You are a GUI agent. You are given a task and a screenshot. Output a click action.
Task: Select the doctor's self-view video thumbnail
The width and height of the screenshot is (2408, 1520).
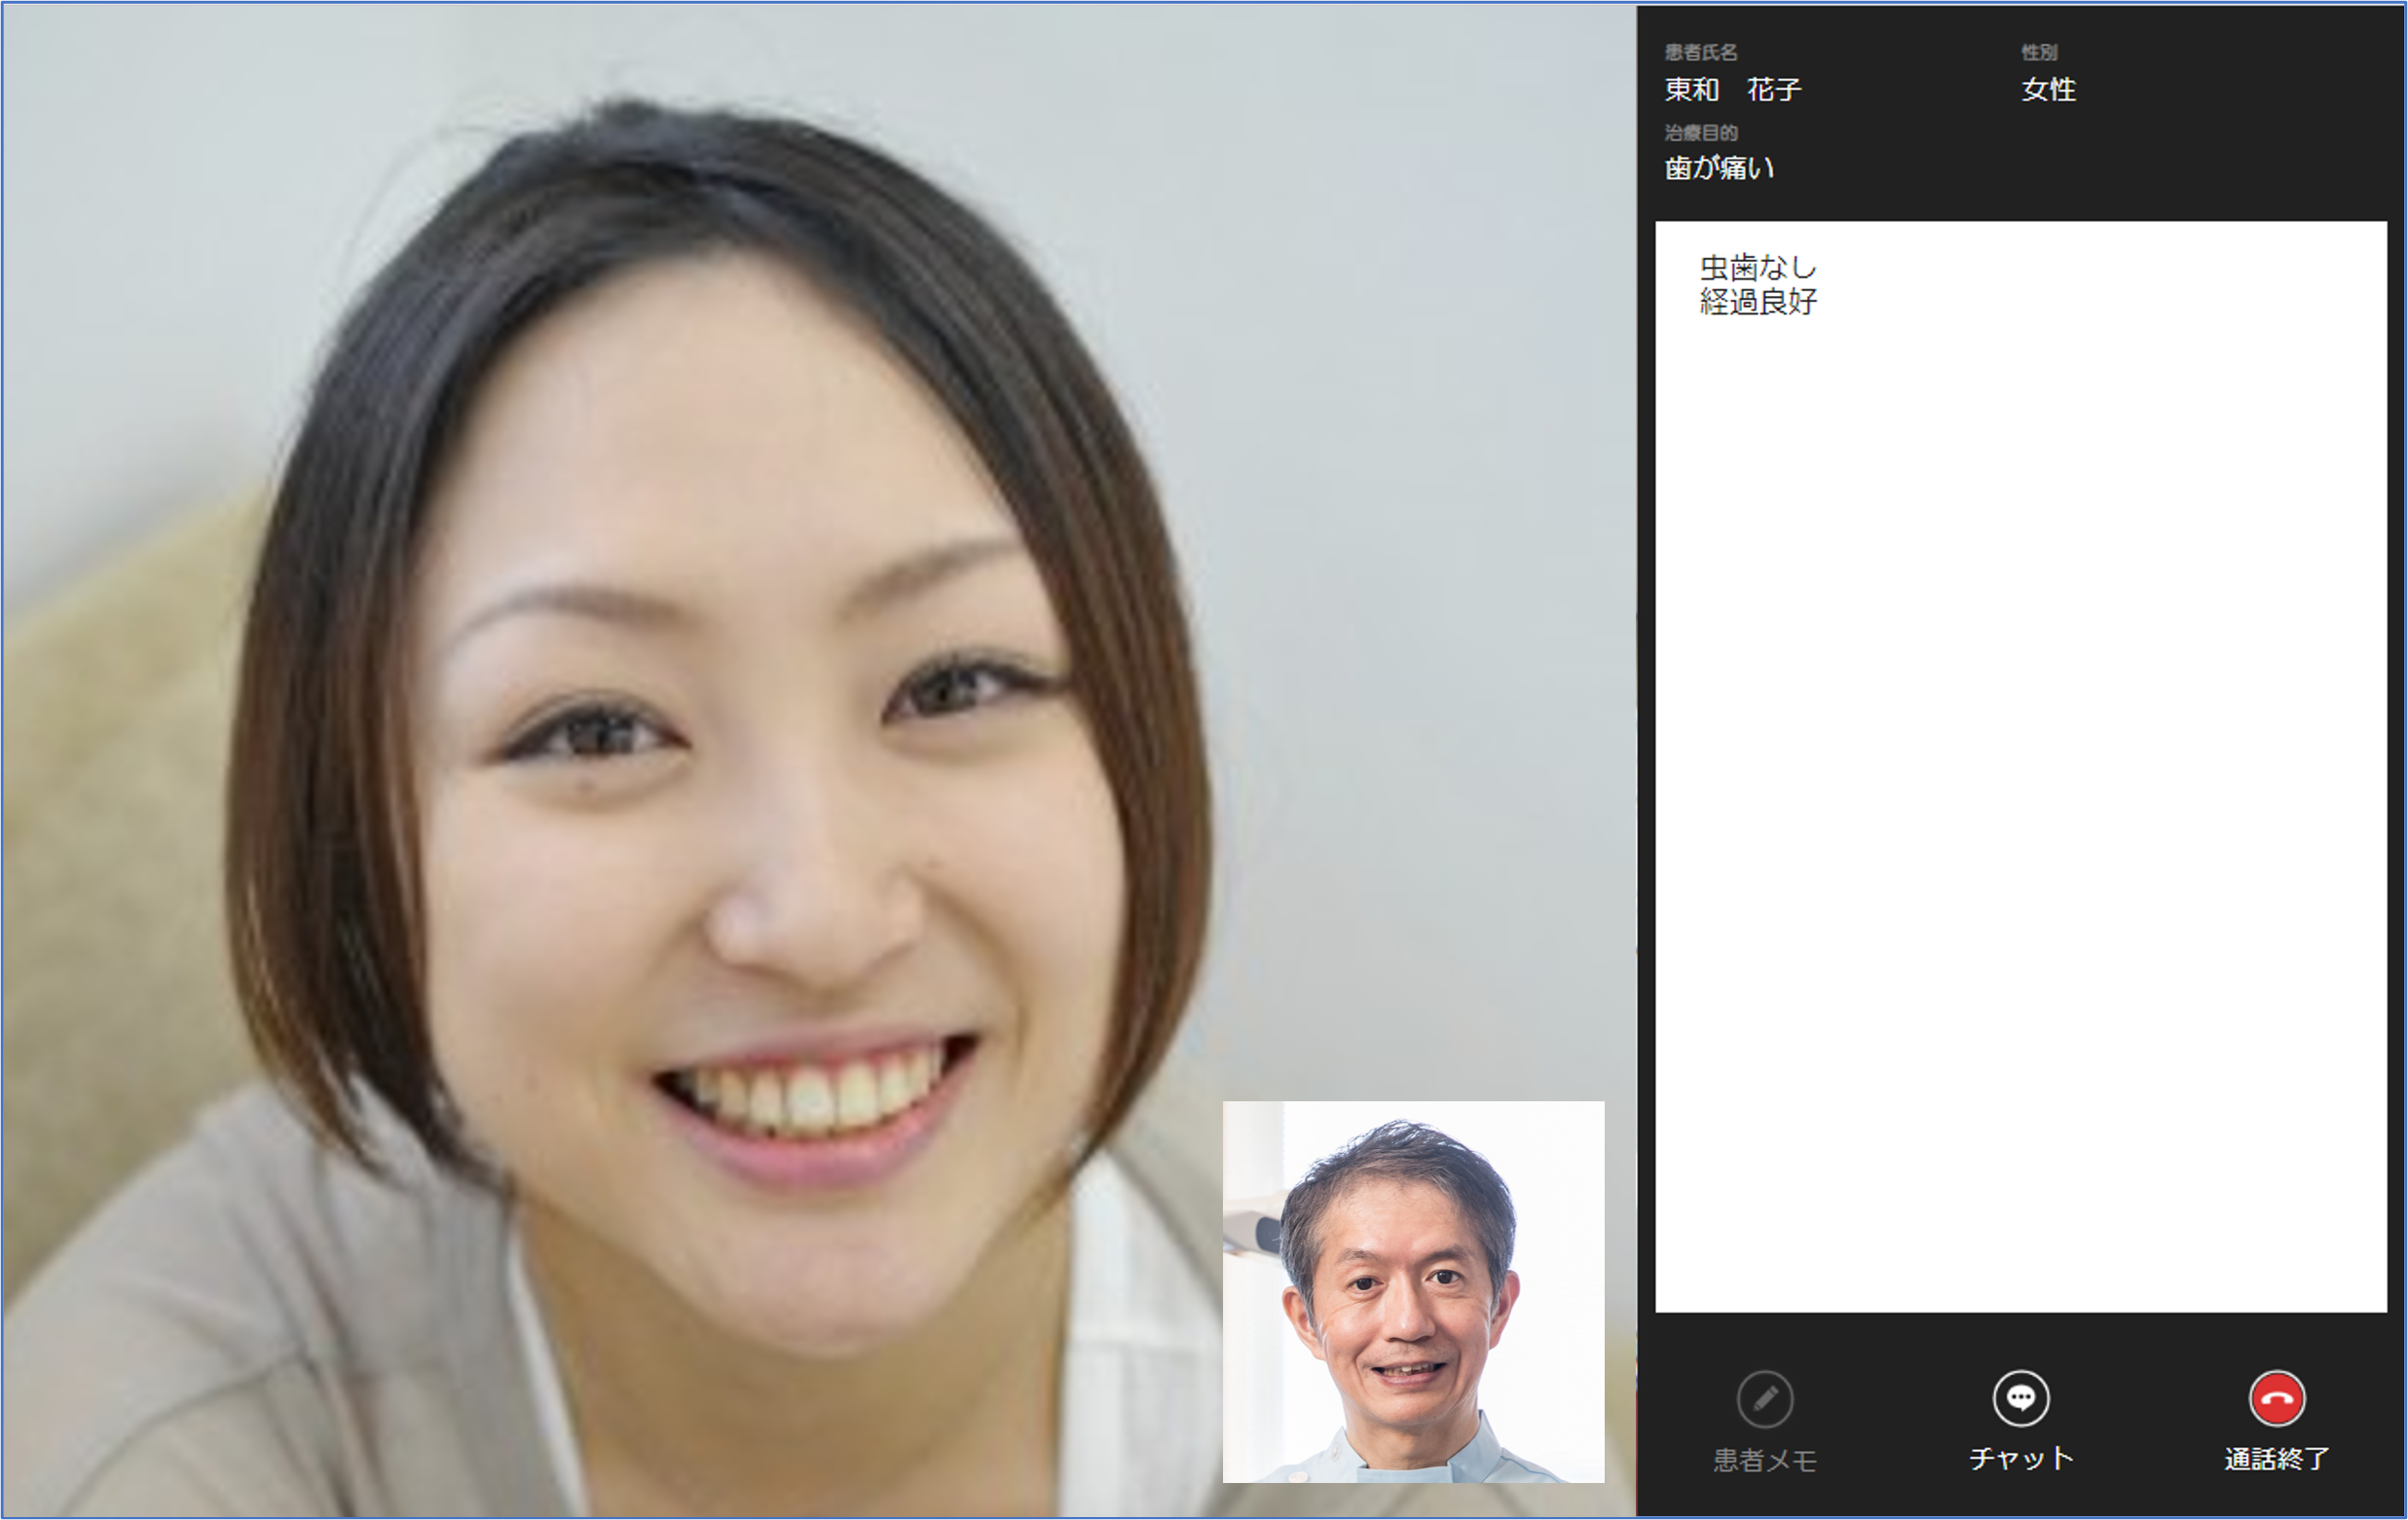(1413, 1291)
